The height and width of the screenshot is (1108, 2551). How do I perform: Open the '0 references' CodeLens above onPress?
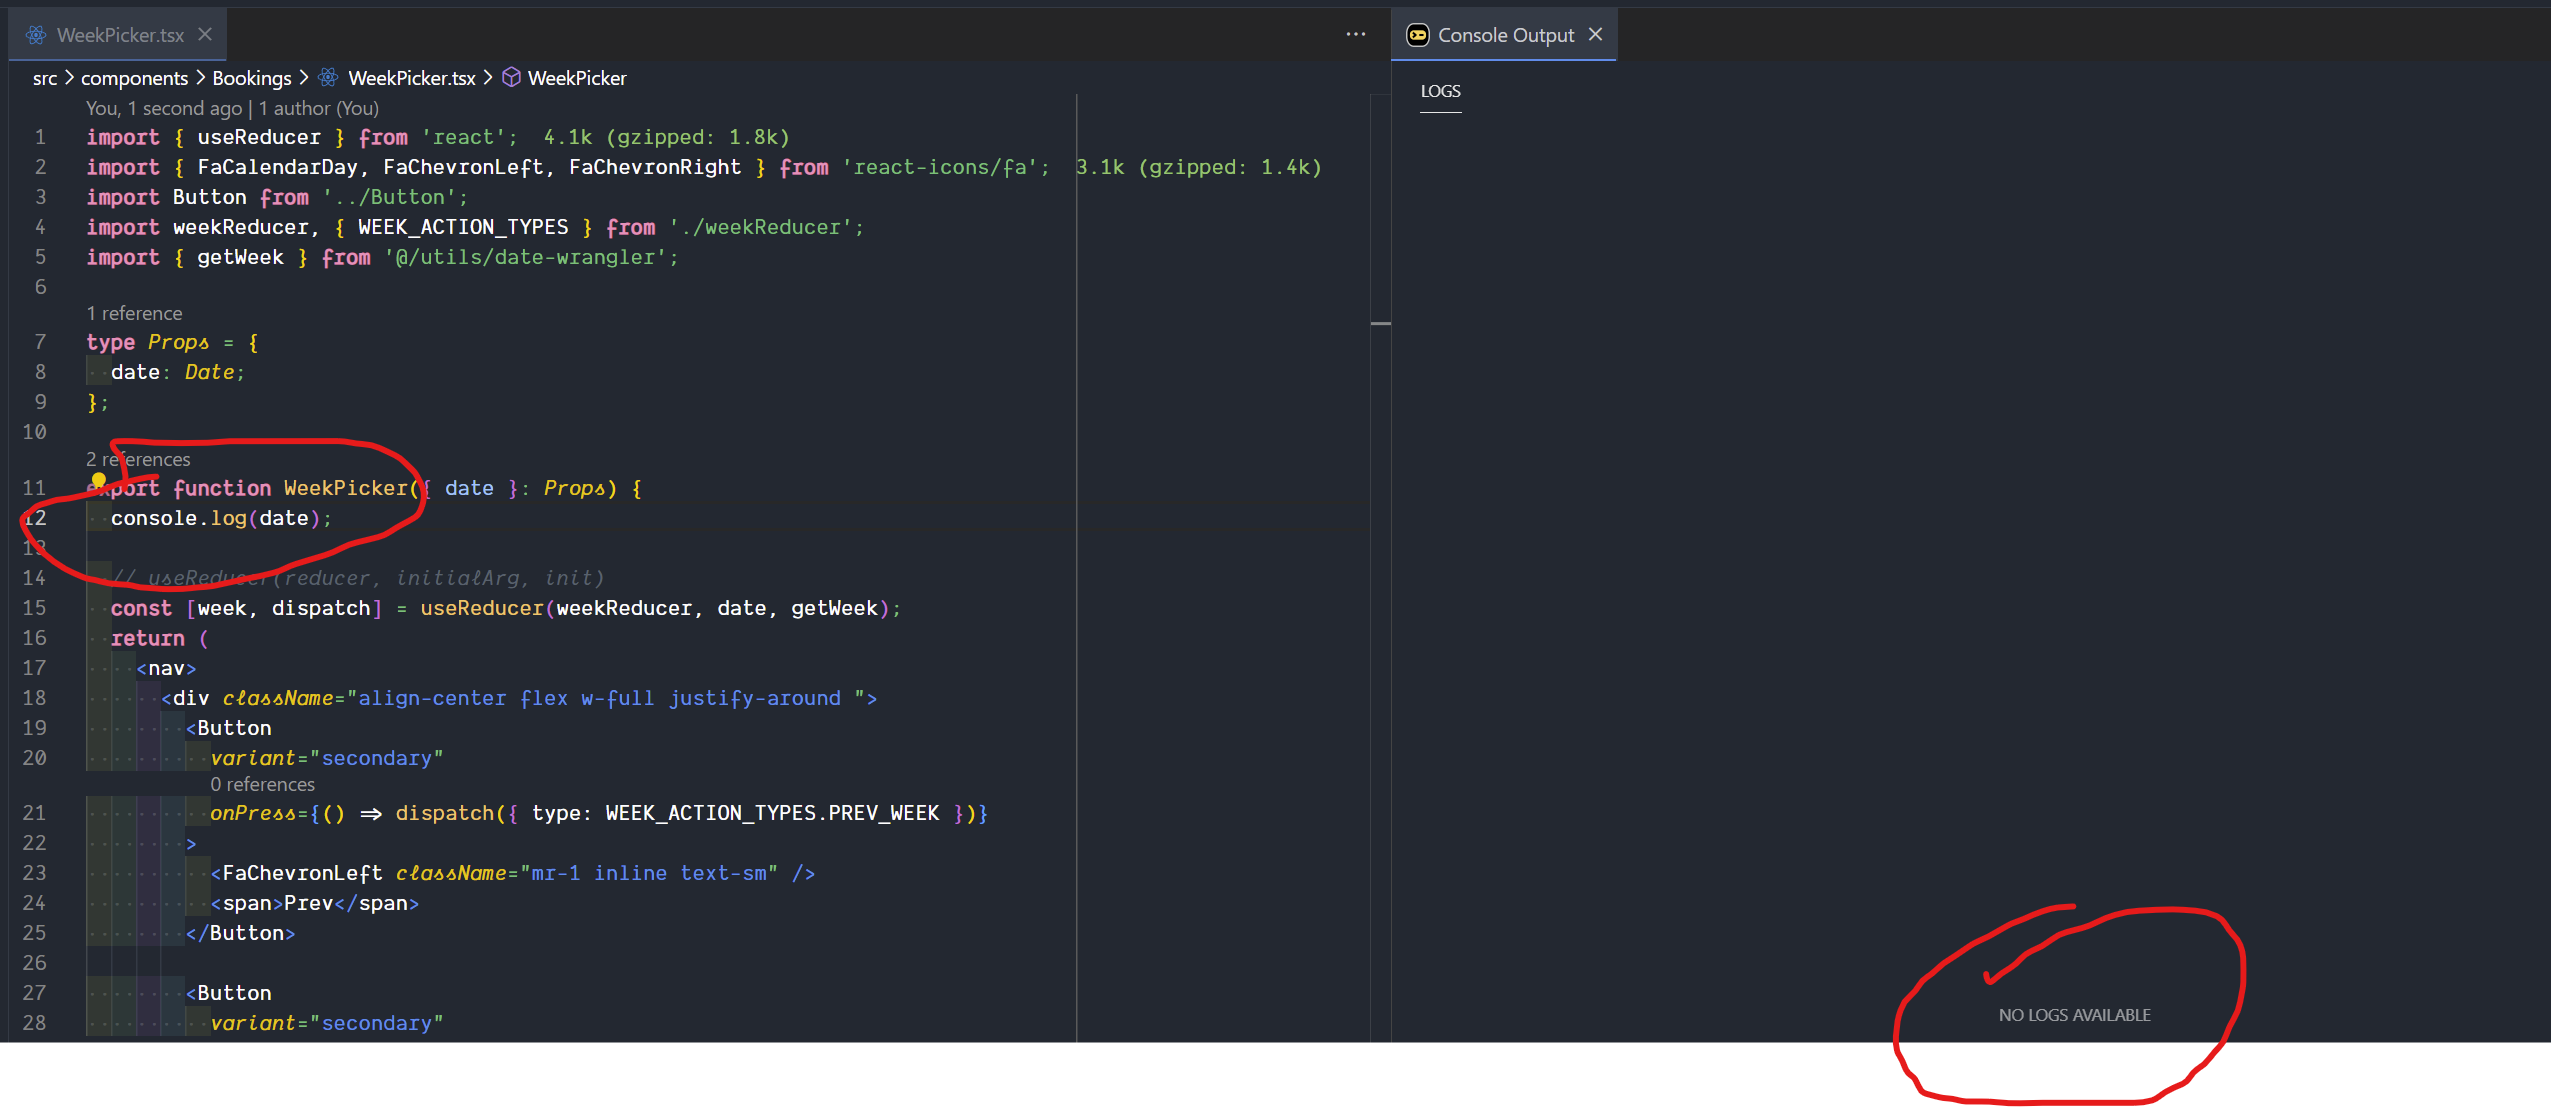tap(262, 784)
